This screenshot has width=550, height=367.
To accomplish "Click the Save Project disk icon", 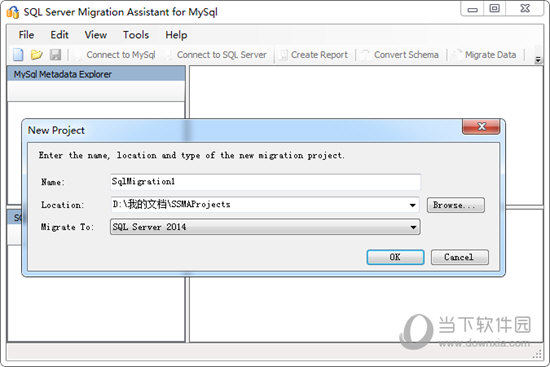I will pyautogui.click(x=55, y=55).
